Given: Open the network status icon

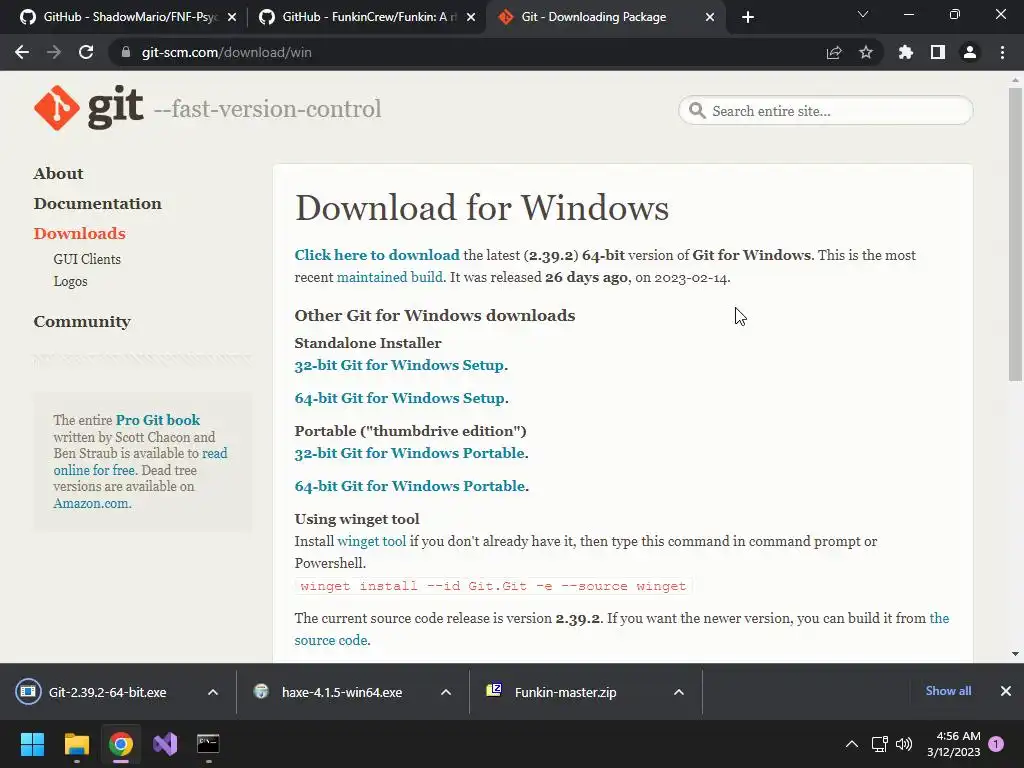Looking at the screenshot, I should click(880, 744).
